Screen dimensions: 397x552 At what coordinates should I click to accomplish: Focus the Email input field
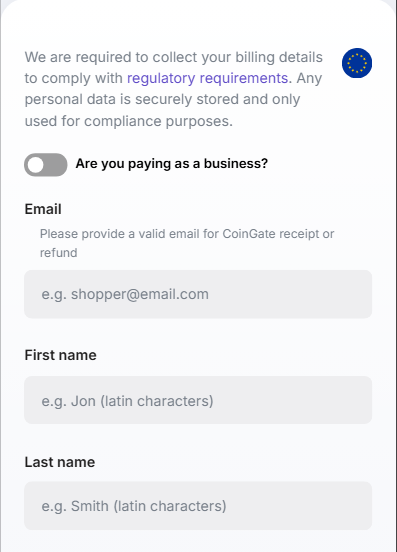pos(198,294)
